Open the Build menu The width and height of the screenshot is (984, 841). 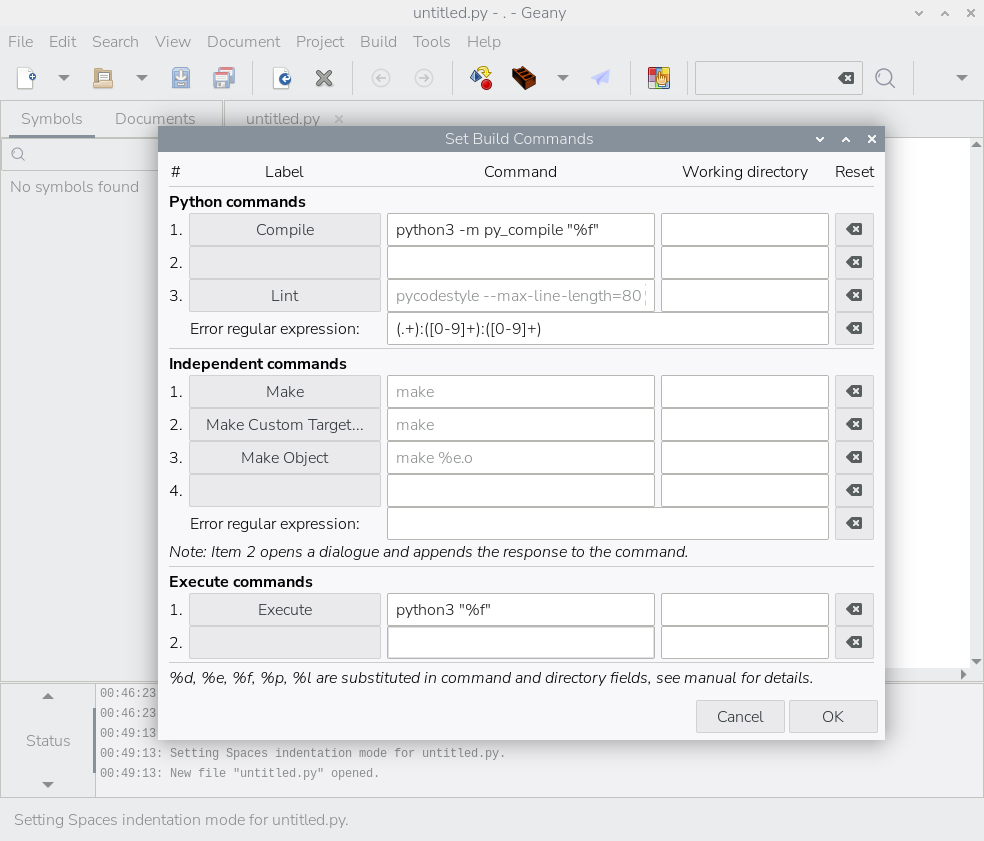coord(378,42)
